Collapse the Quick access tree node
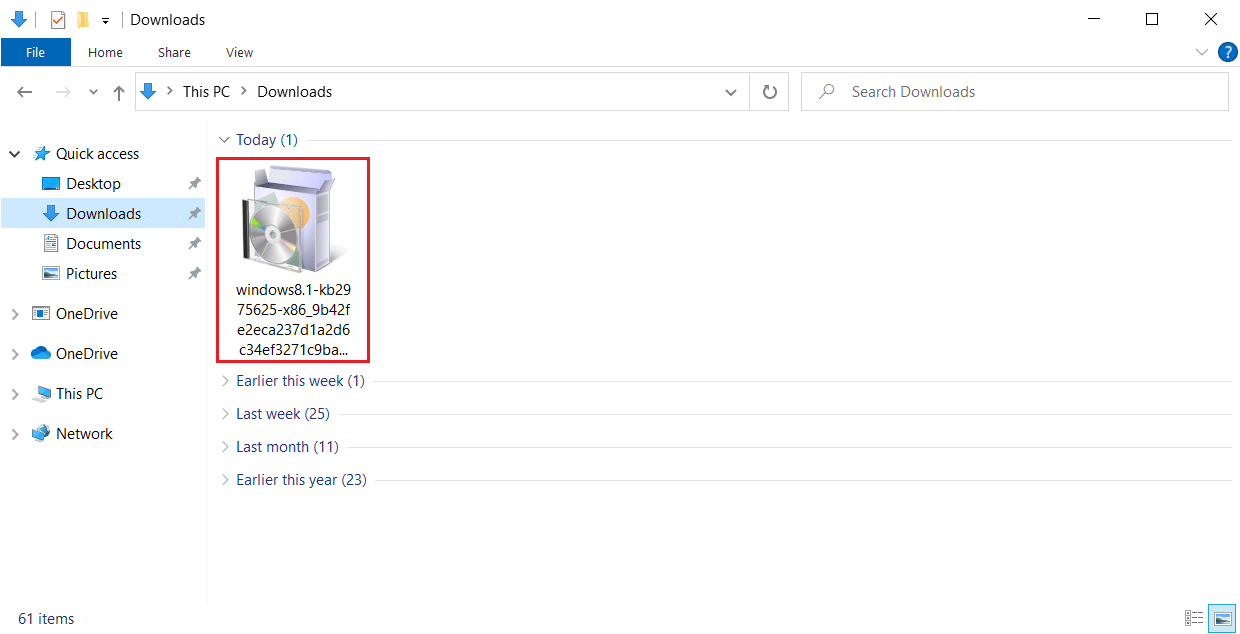 click(x=15, y=154)
